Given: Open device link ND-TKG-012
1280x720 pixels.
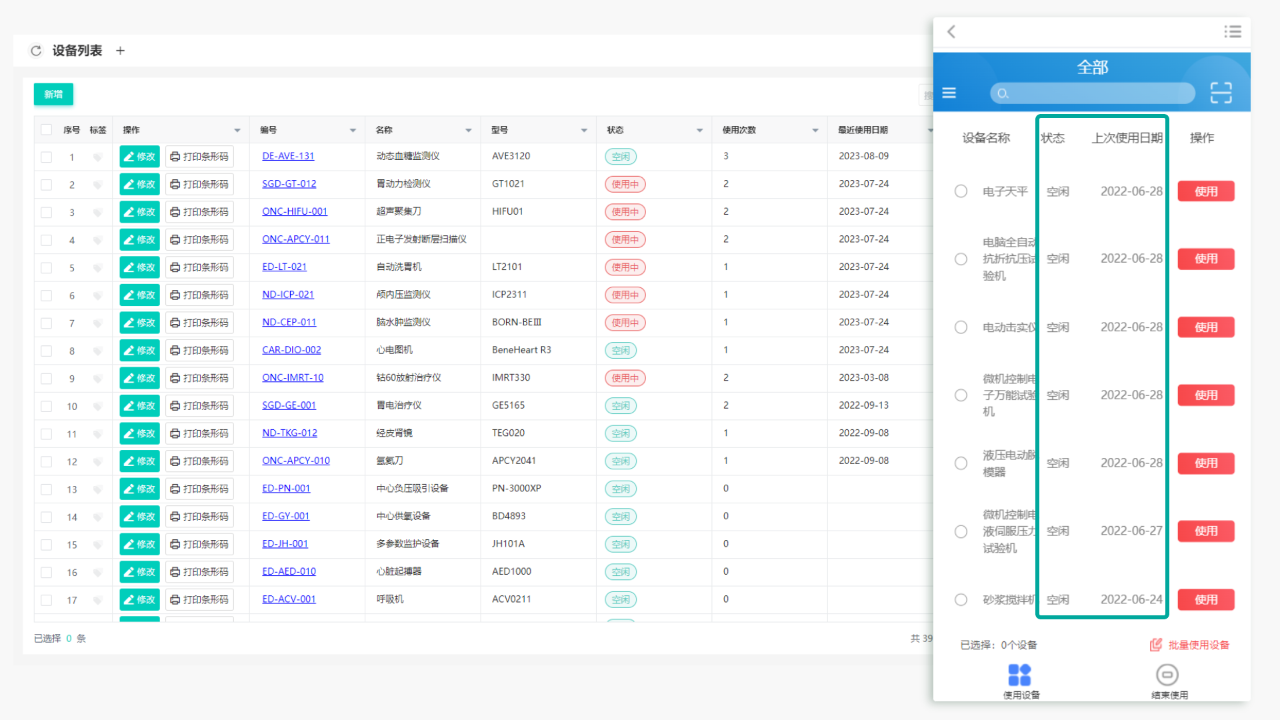Looking at the screenshot, I should [x=290, y=433].
